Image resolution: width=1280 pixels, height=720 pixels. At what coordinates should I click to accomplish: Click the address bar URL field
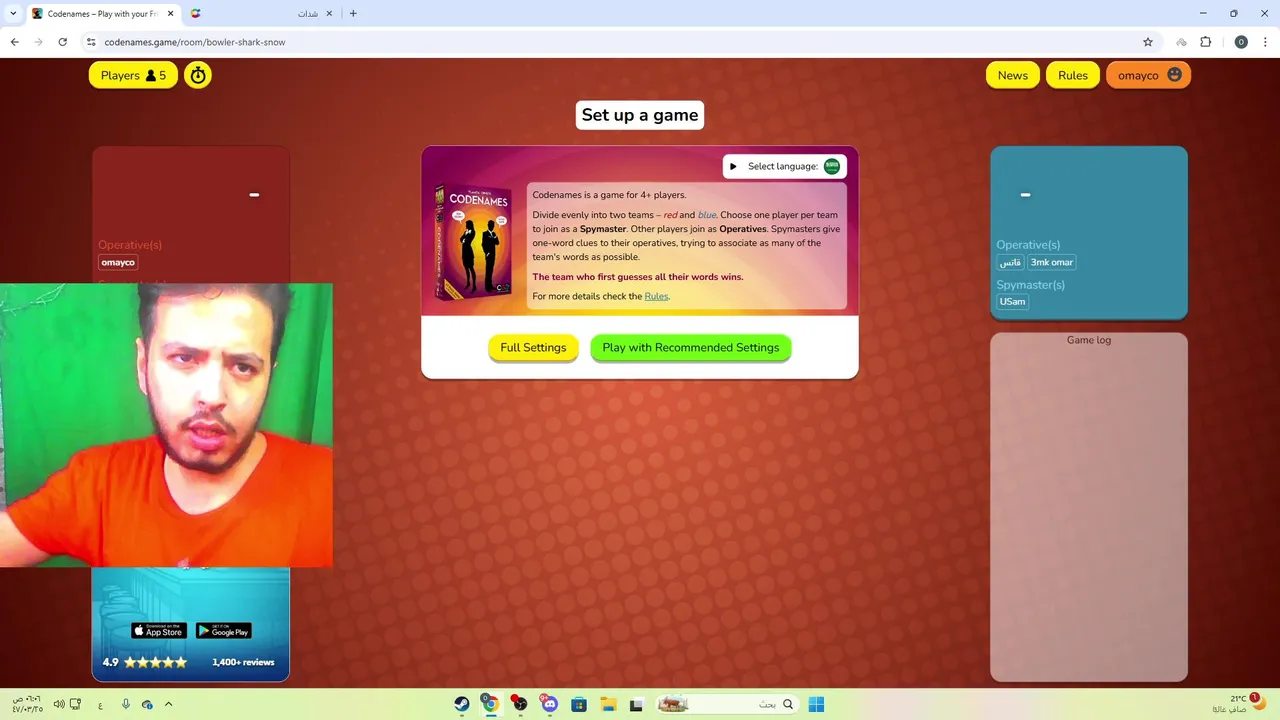pyautogui.click(x=620, y=42)
